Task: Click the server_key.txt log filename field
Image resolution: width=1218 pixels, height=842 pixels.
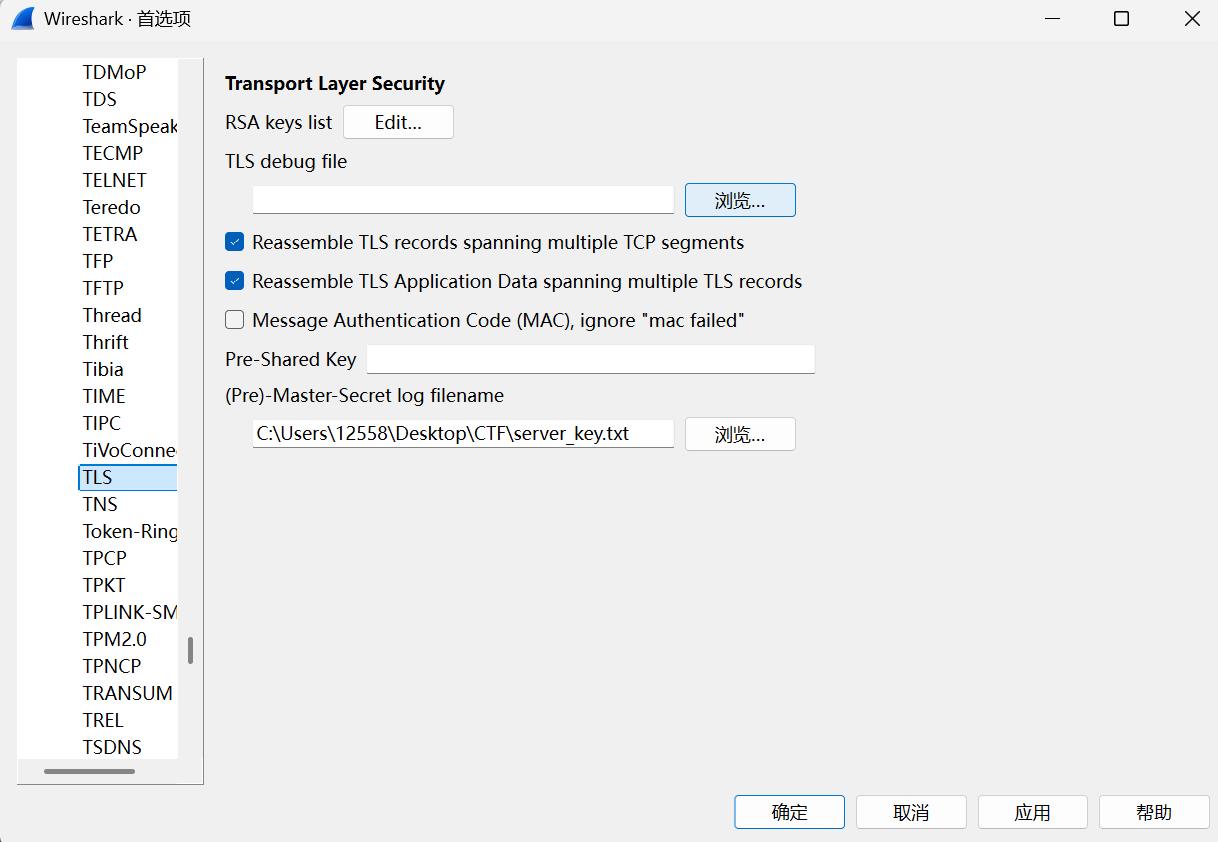Action: [x=463, y=434]
